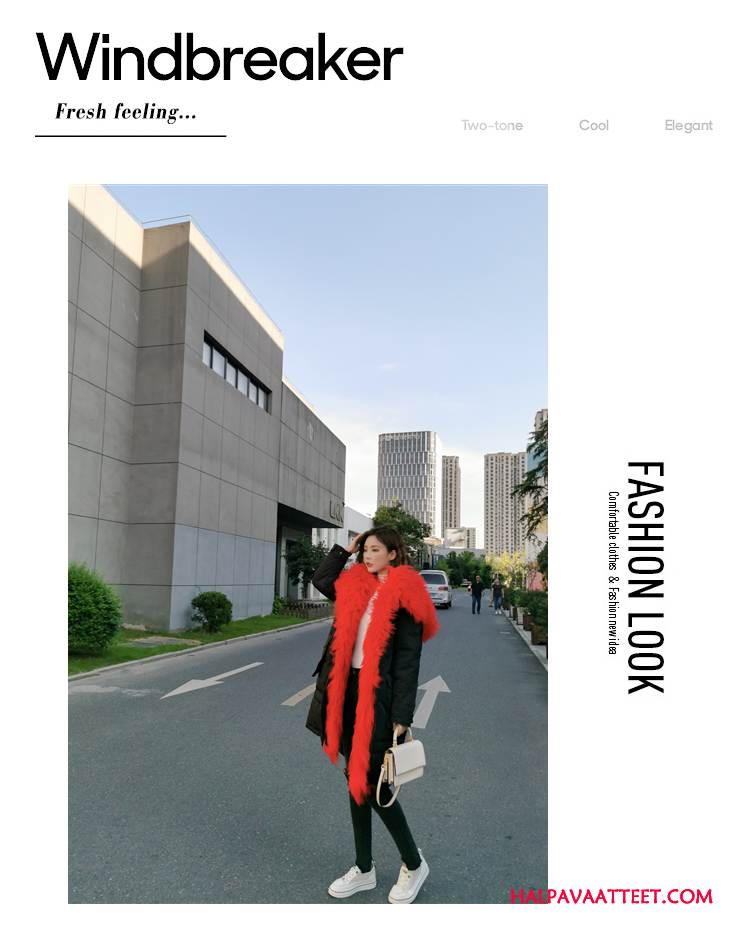The width and height of the screenshot is (750, 934).
Task: Select the "Cool" label
Action: coord(593,125)
